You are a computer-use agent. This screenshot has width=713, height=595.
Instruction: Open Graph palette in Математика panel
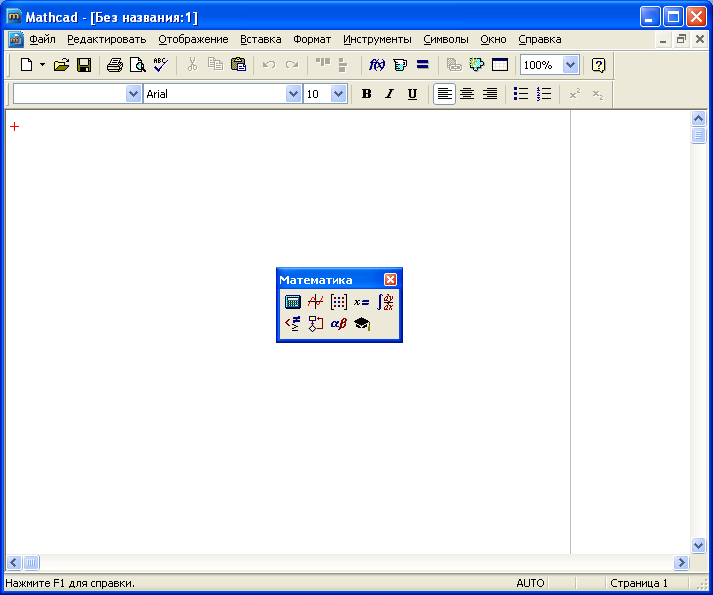point(316,302)
